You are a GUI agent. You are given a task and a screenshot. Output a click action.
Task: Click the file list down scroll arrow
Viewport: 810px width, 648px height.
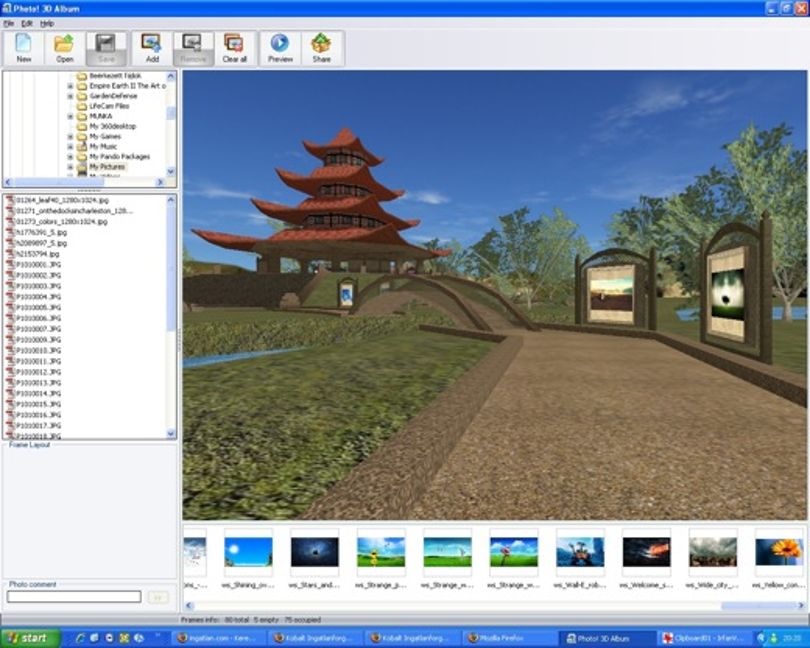[x=171, y=434]
